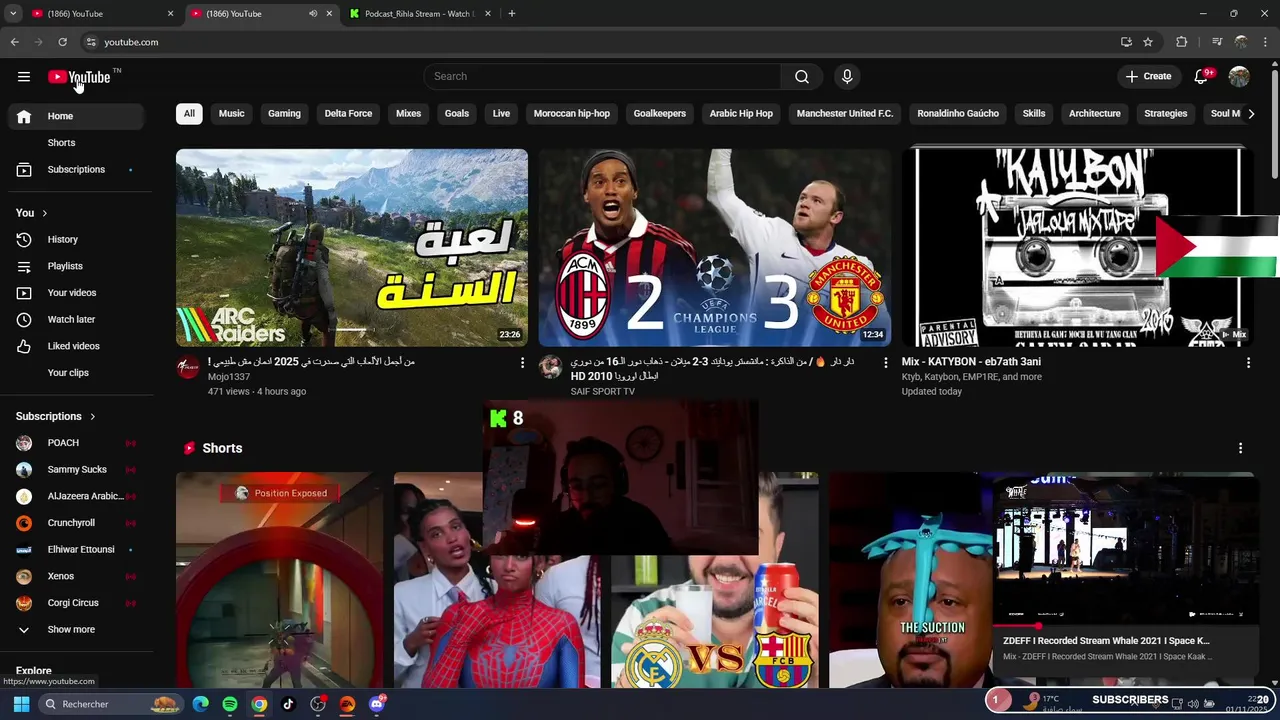Open a new browser tab
This screenshot has width=1280, height=720.
tap(512, 14)
